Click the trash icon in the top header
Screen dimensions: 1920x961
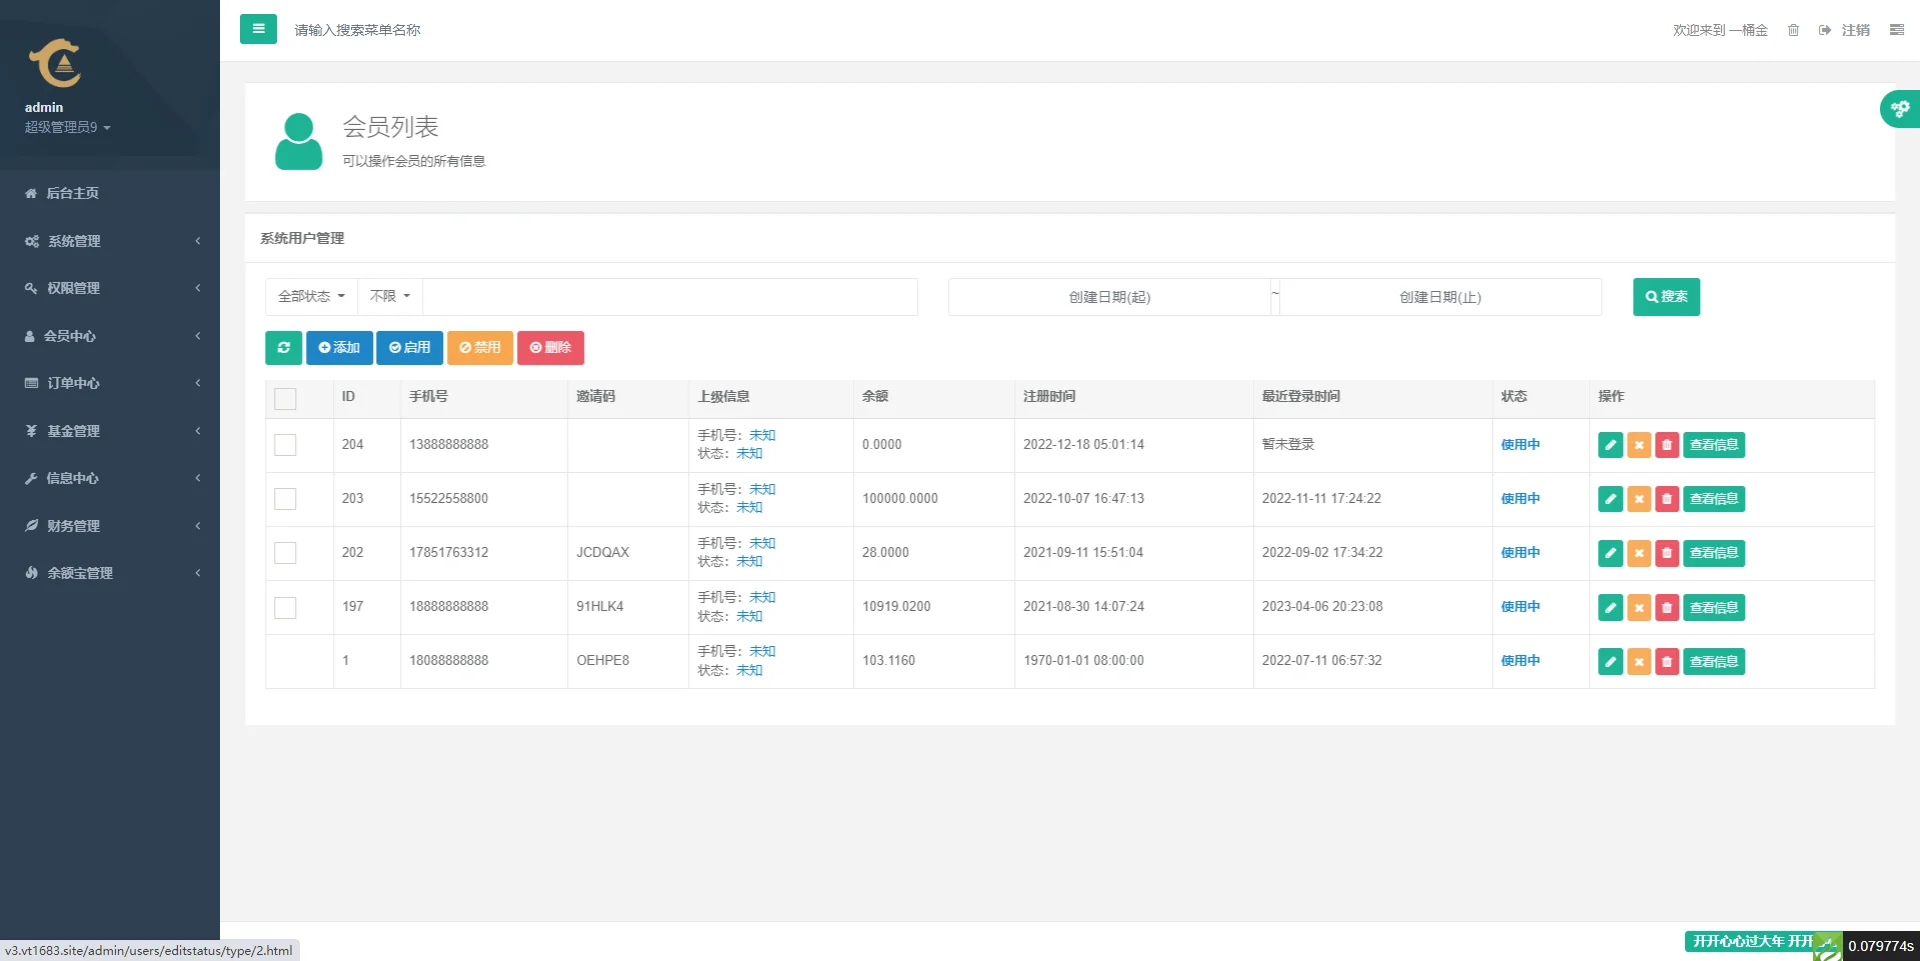point(1793,30)
